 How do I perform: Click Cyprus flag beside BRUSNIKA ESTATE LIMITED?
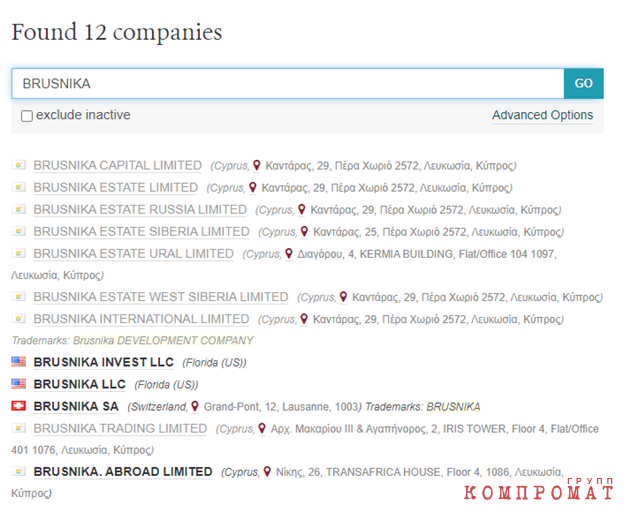[18, 187]
